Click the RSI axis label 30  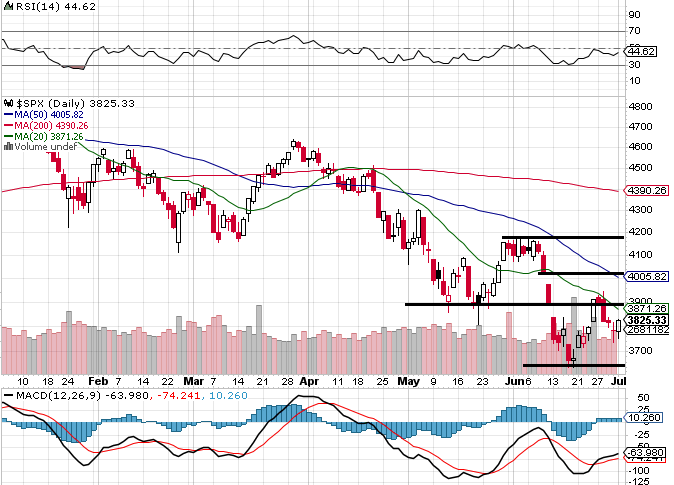point(634,64)
